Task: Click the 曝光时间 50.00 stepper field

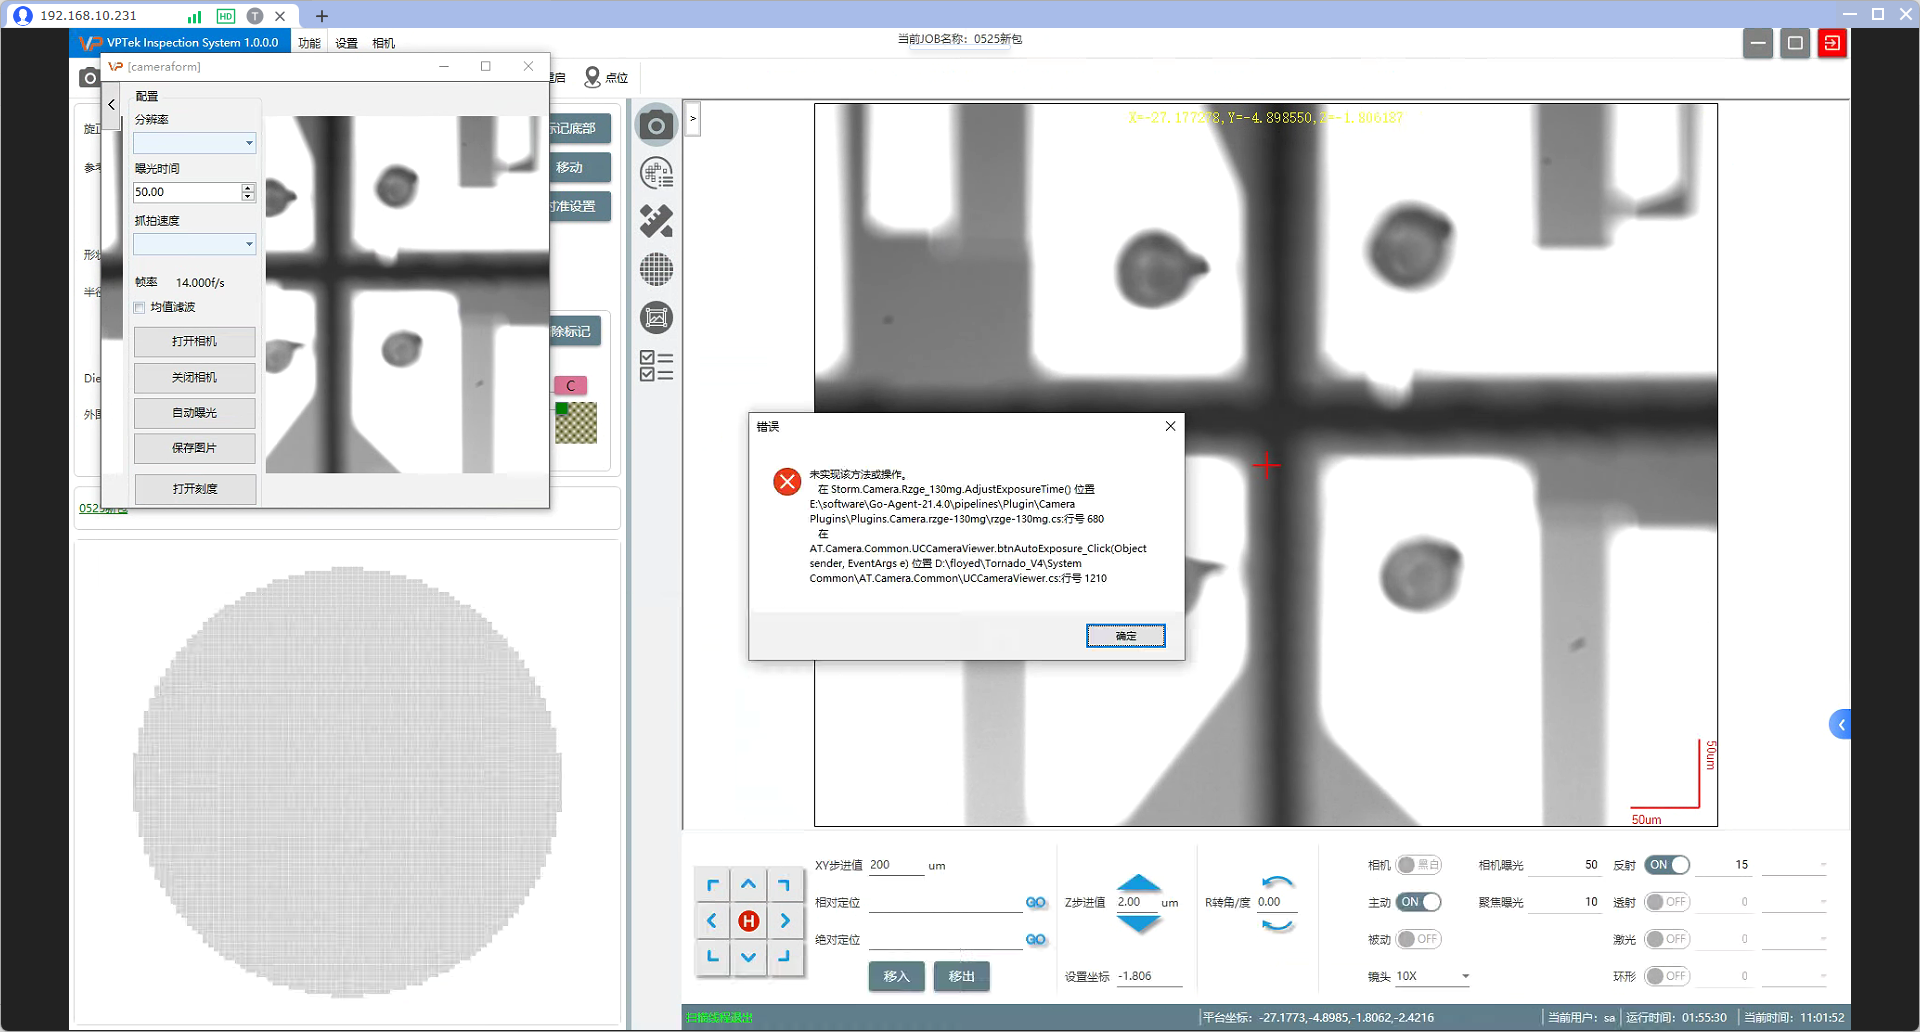Action: [x=195, y=192]
